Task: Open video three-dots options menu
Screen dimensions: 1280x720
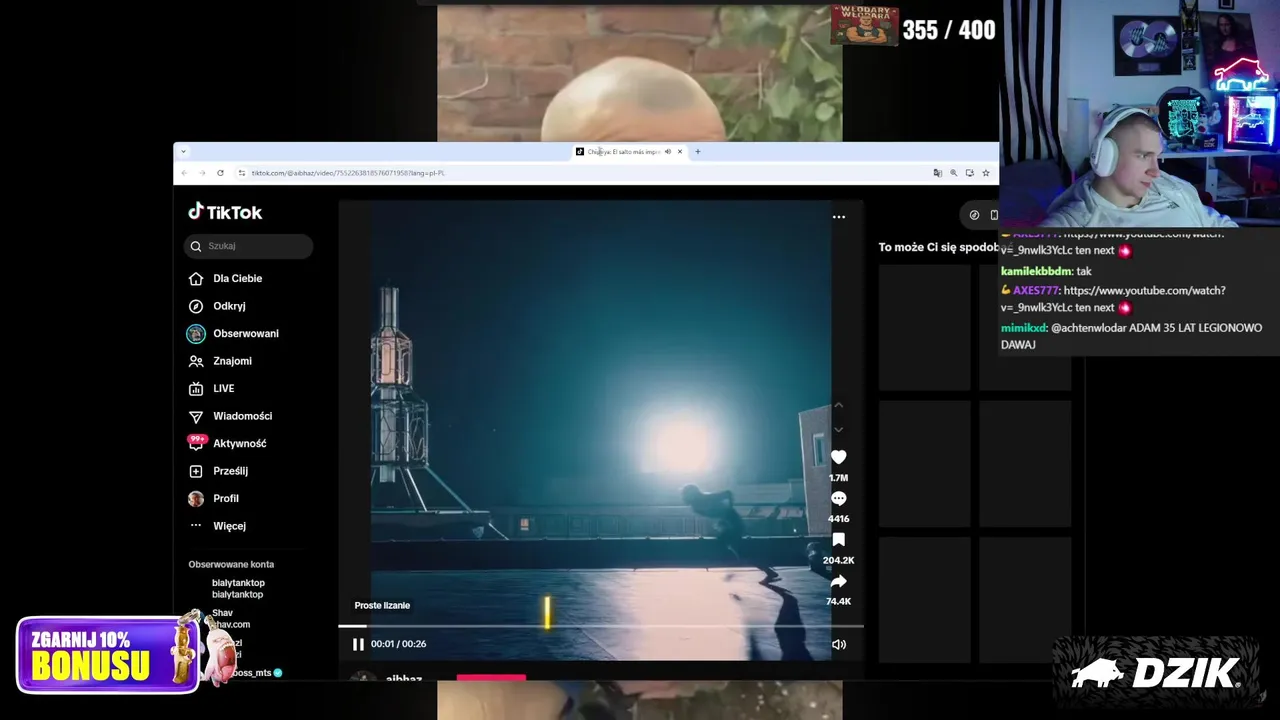Action: [x=839, y=216]
